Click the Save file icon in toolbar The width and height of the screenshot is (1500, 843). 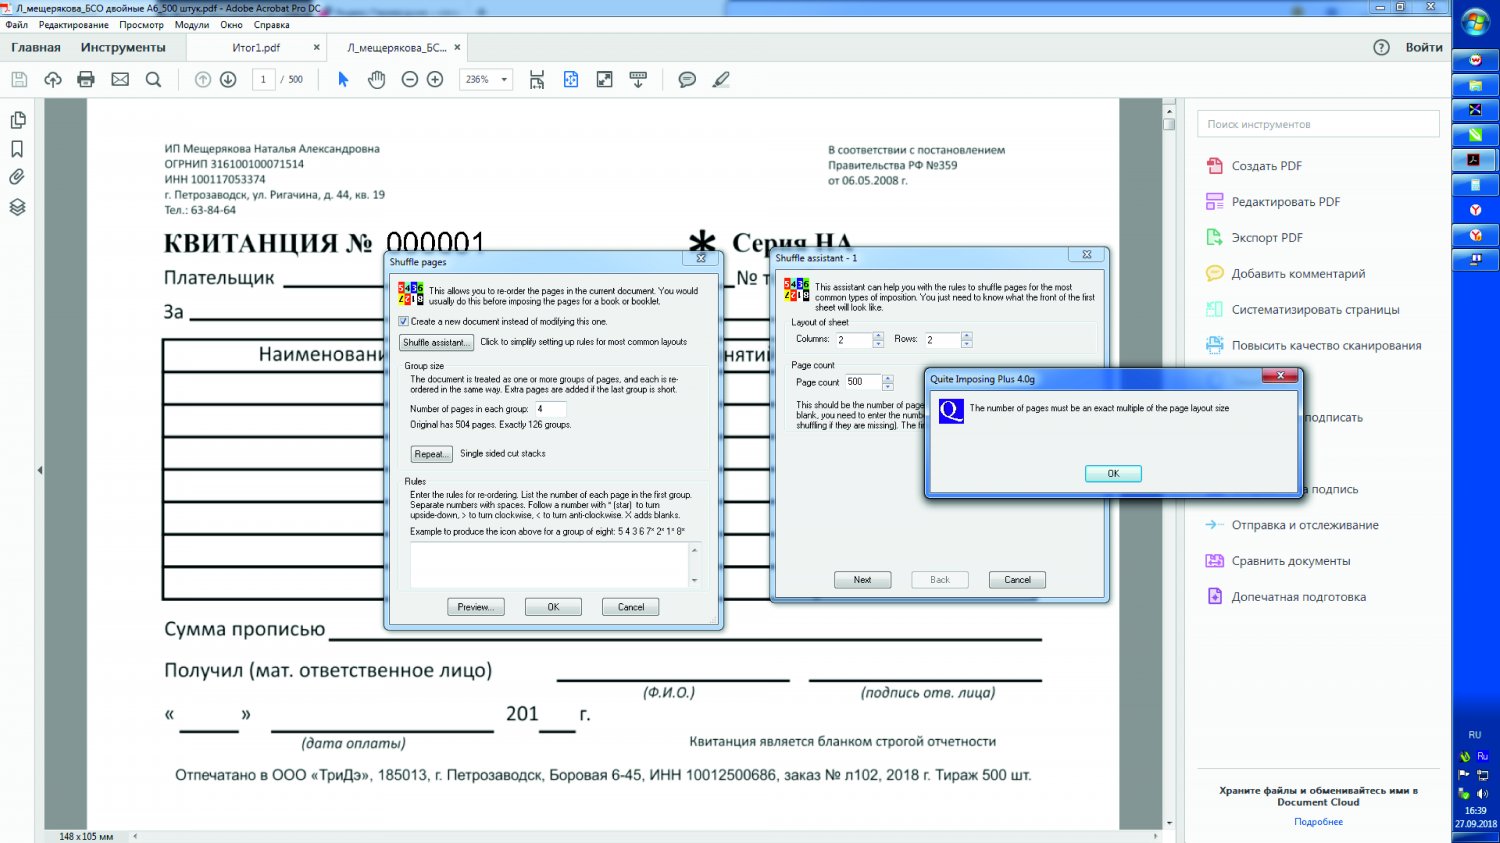point(19,79)
